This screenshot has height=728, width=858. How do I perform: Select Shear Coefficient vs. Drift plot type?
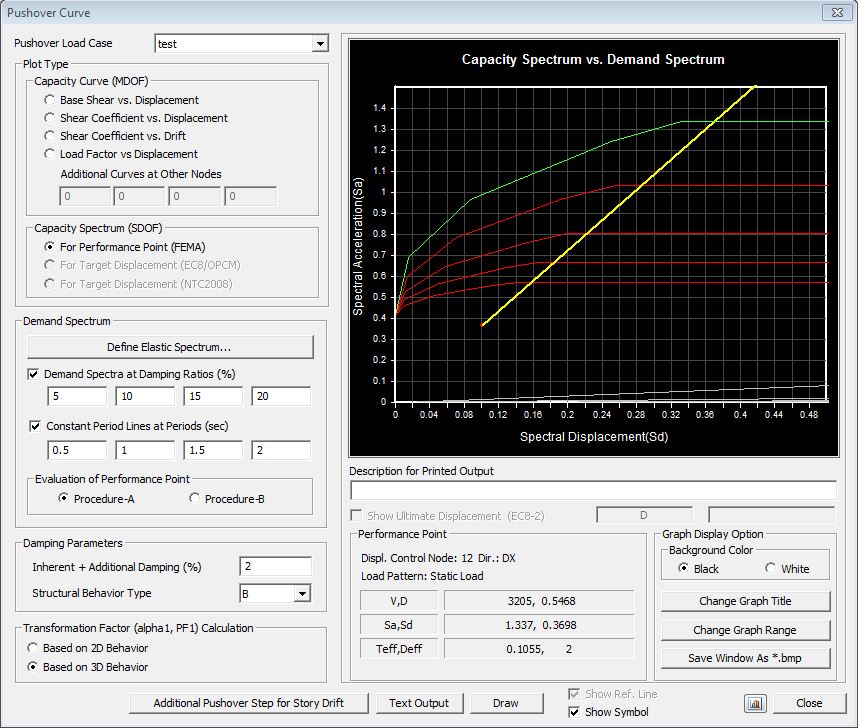click(x=50, y=136)
